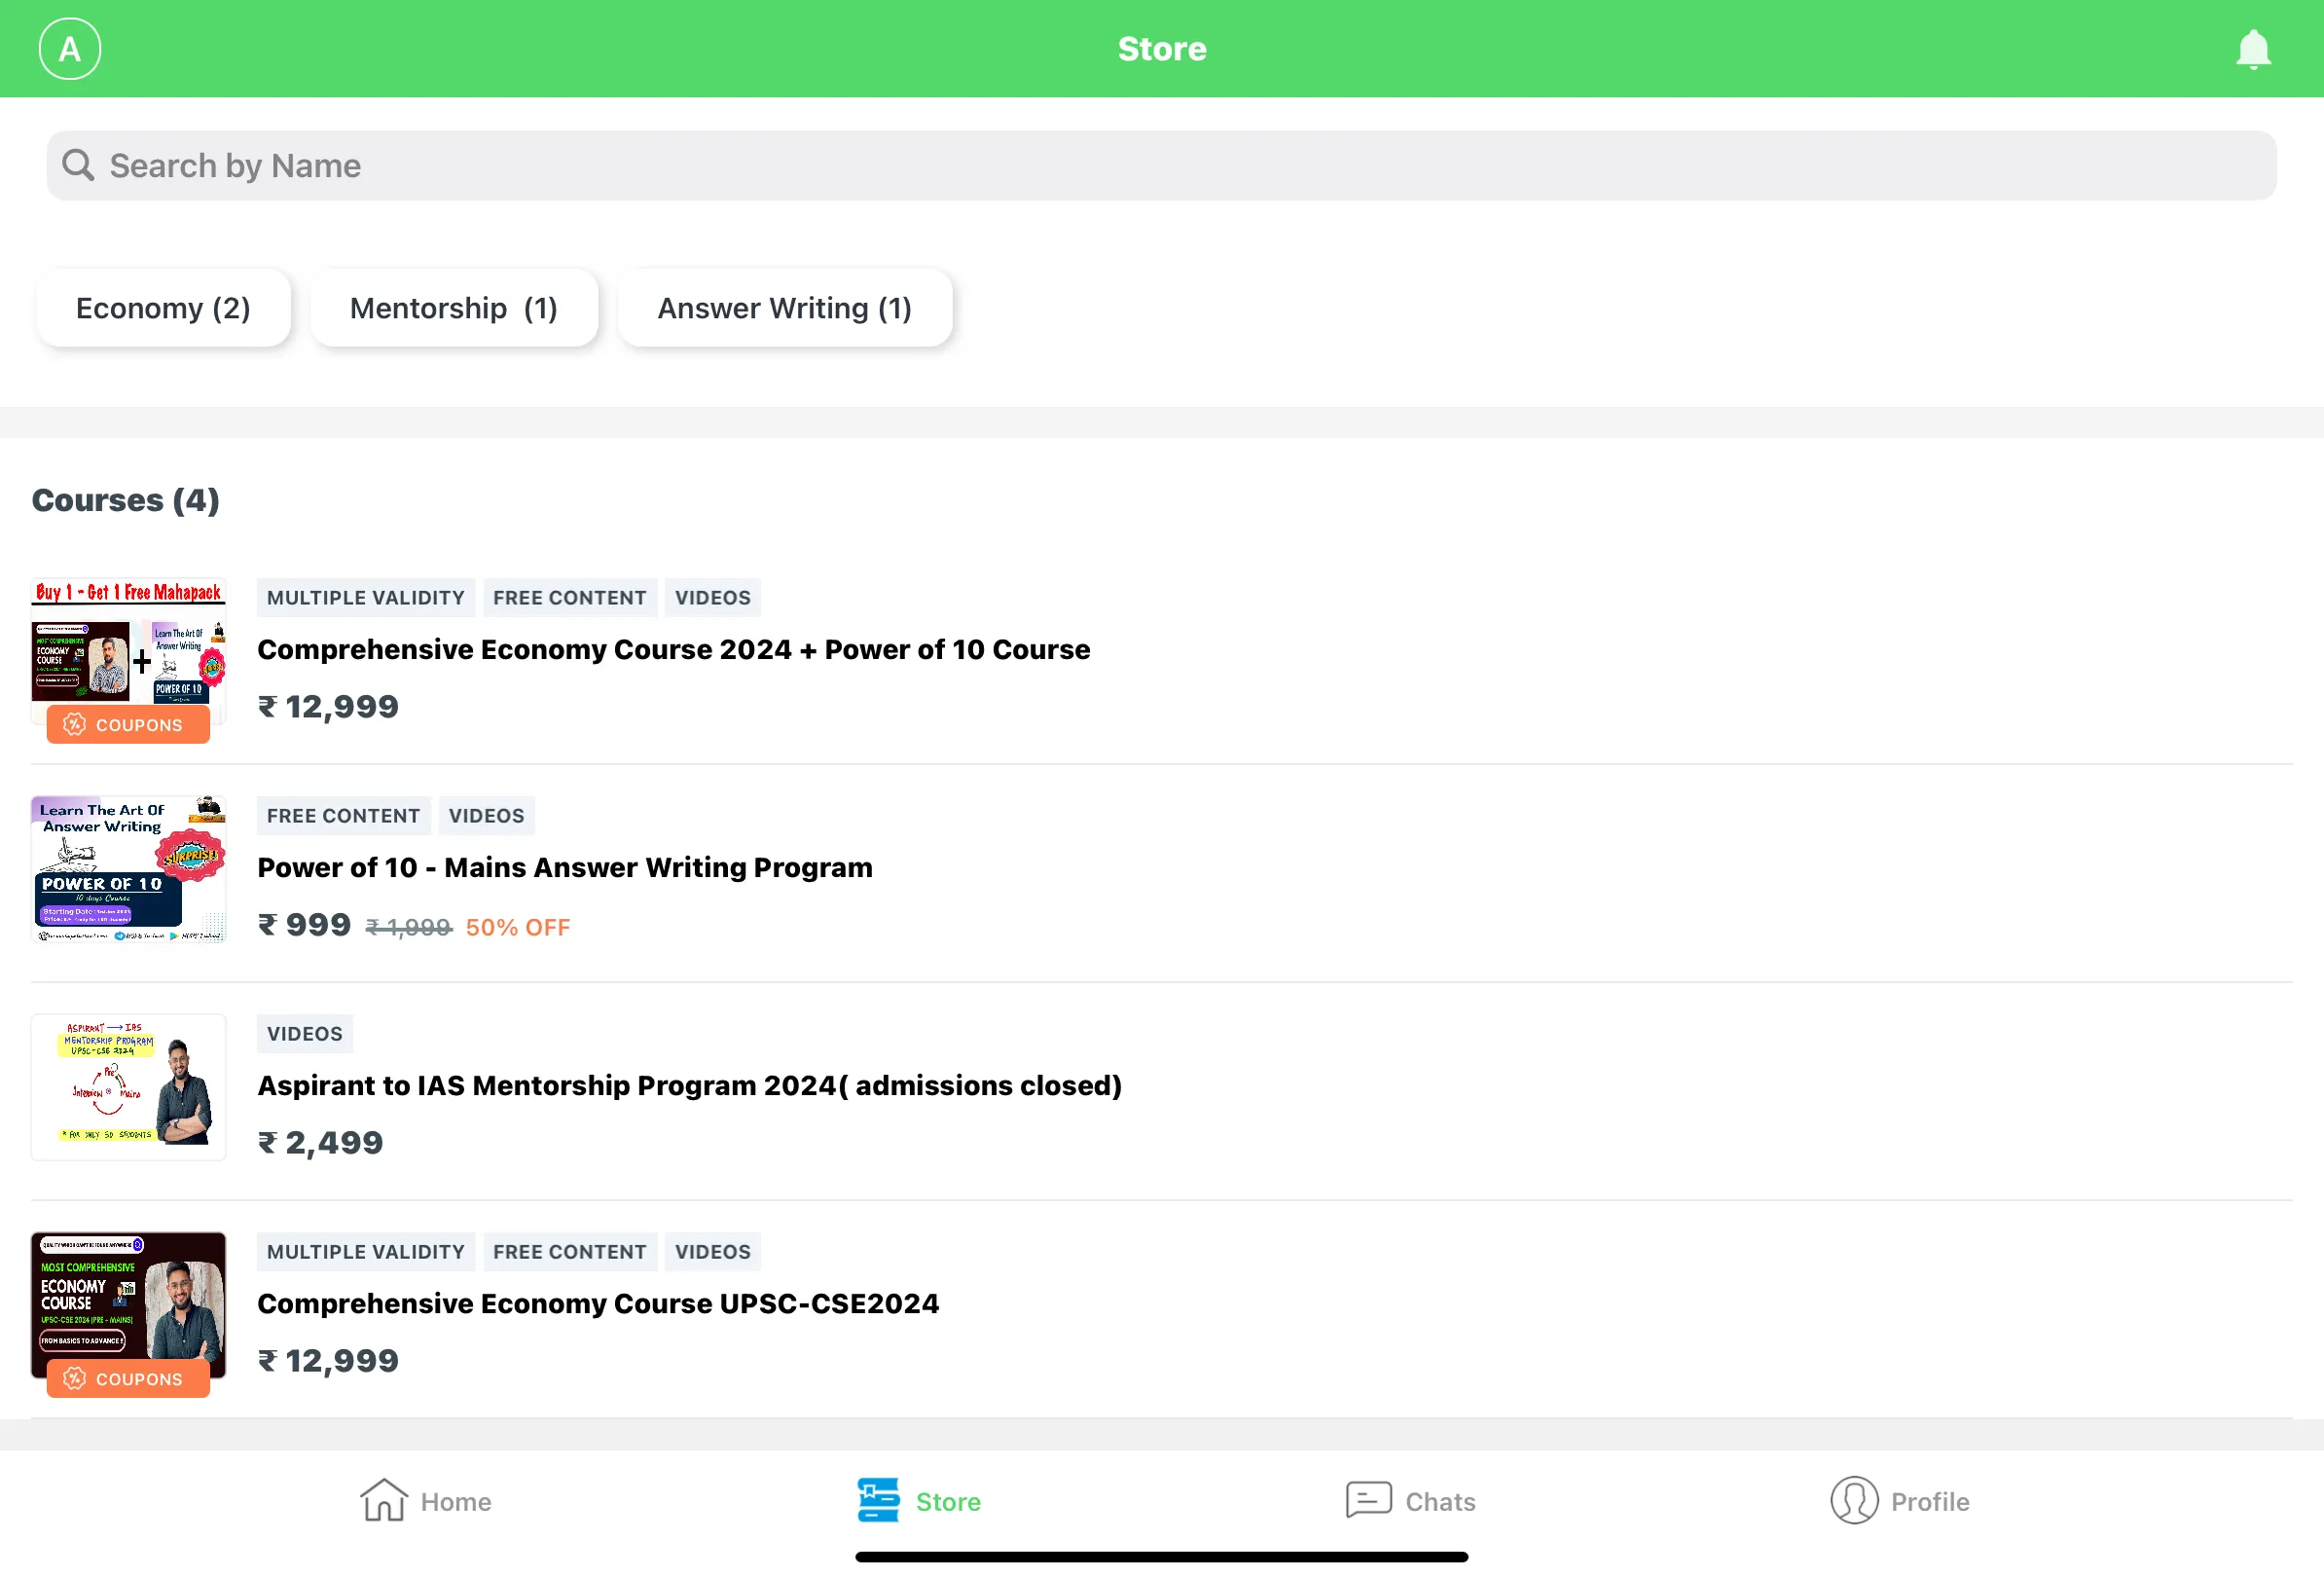This screenshot has height=1577, width=2324.
Task: Tap the search magnifier icon
Action: tap(78, 165)
